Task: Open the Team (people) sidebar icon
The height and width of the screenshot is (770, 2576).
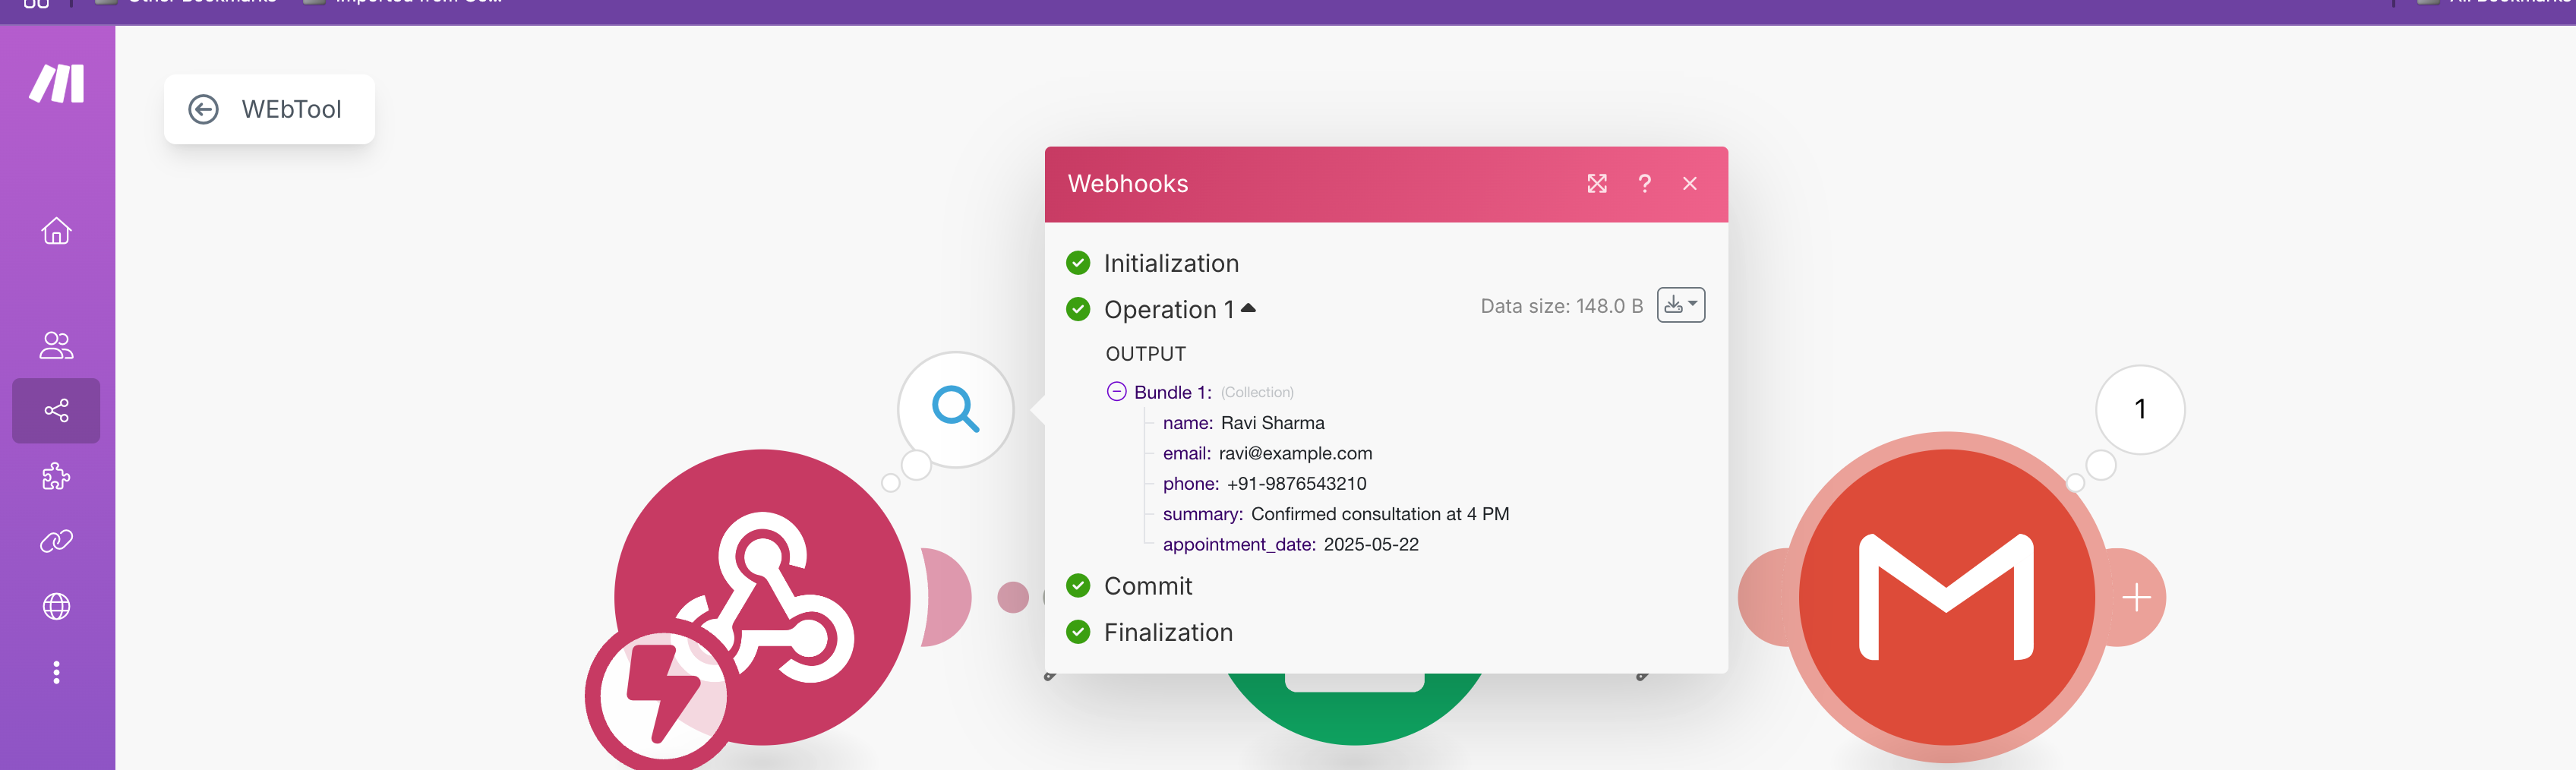Action: point(56,345)
